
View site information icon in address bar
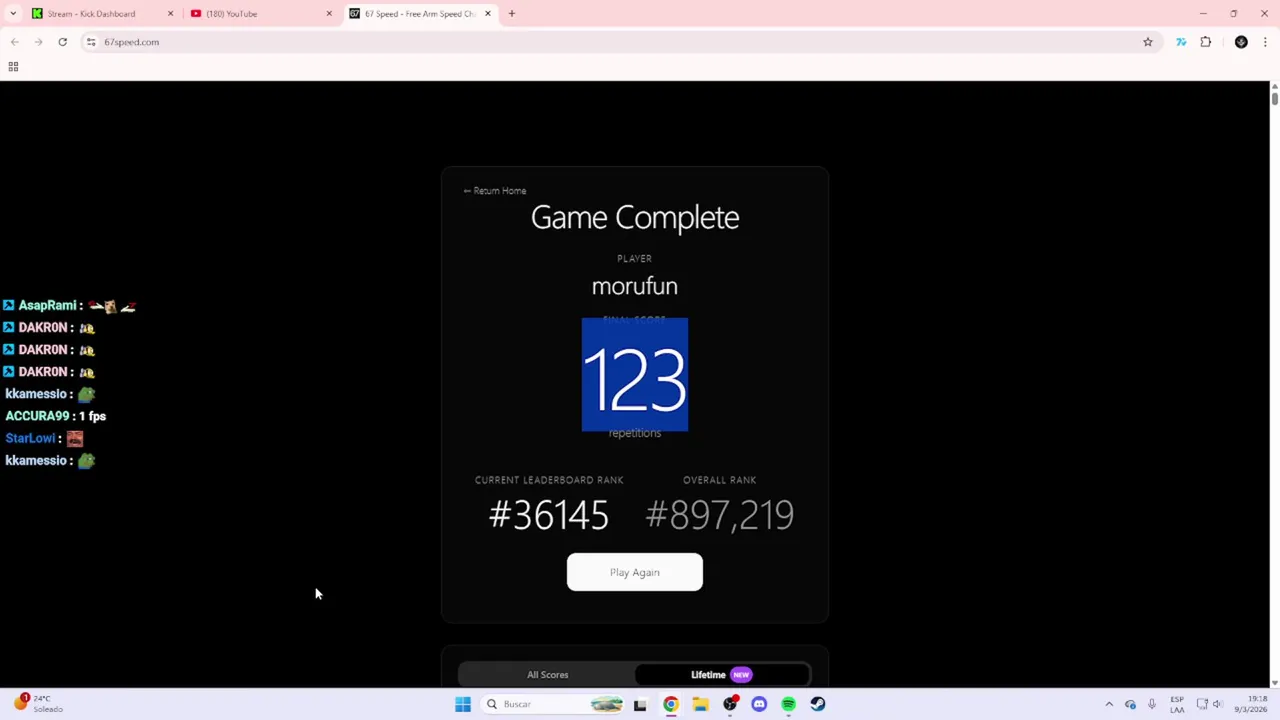click(91, 42)
